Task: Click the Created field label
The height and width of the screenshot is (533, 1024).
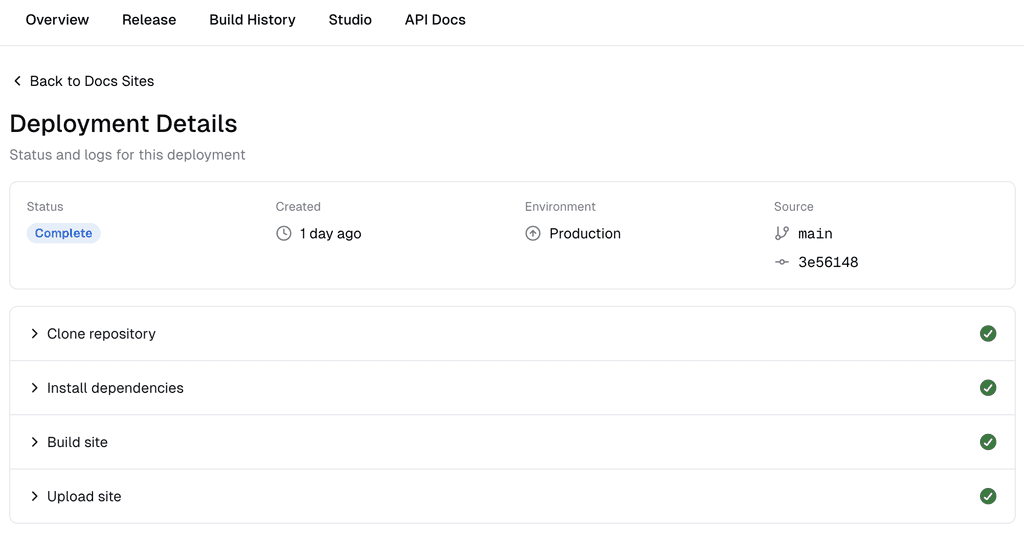Action: (x=298, y=206)
